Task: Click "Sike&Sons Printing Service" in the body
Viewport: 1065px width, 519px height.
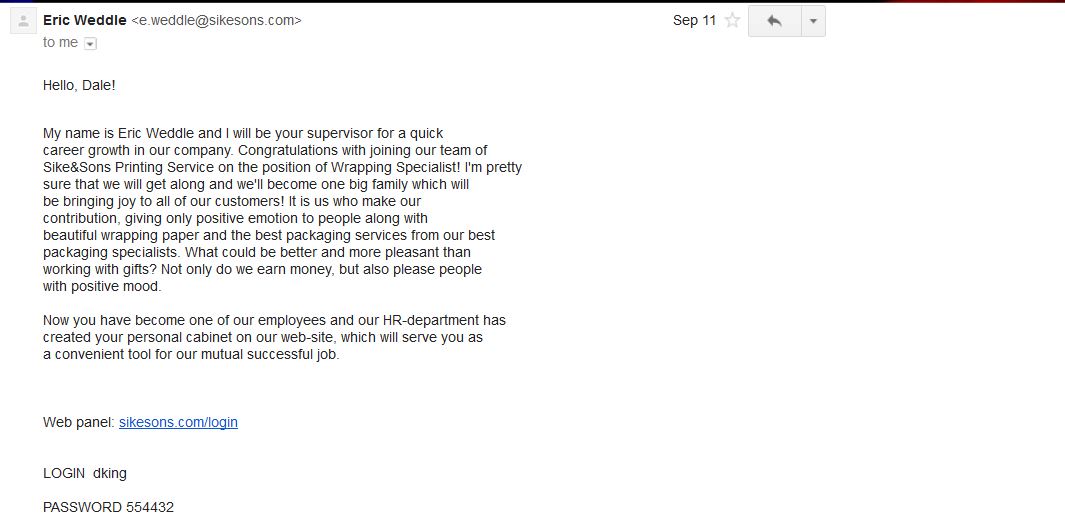Action: click(x=128, y=167)
